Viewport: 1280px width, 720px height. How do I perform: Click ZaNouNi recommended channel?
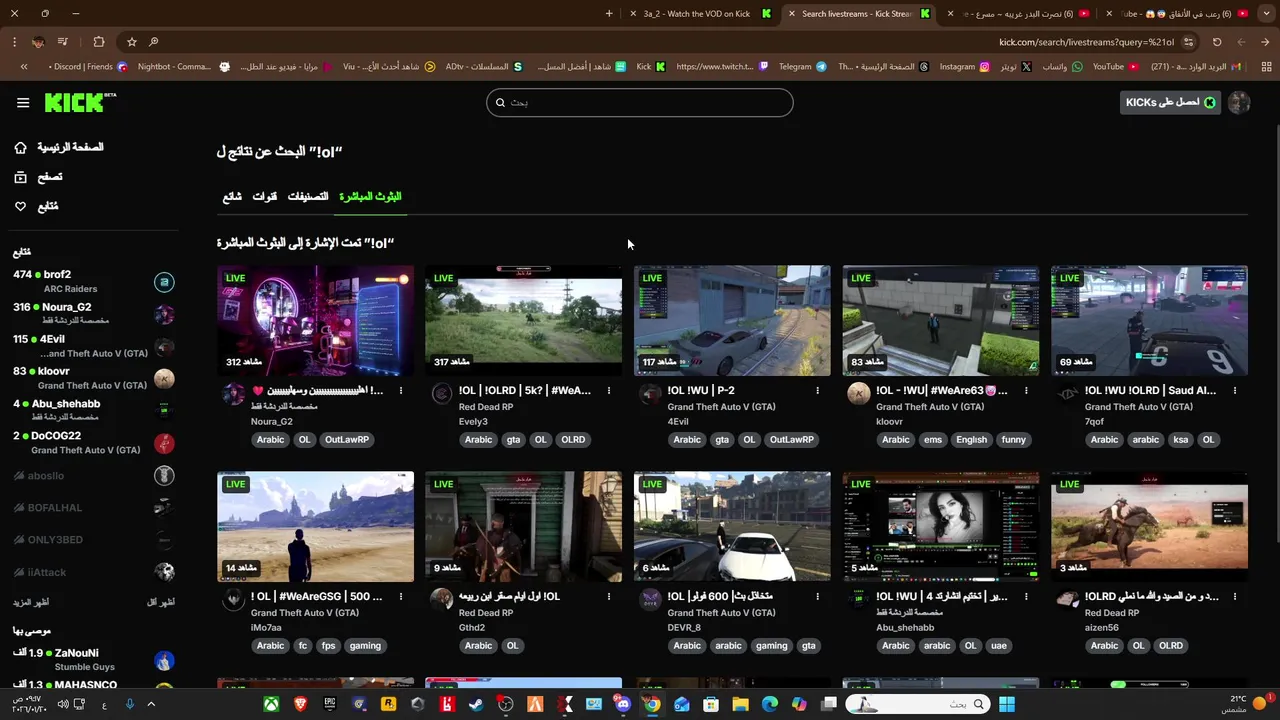(93, 659)
